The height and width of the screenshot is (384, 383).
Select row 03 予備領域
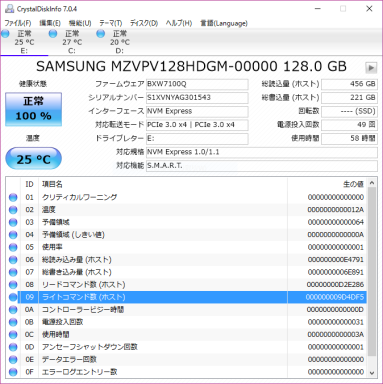[186, 222]
